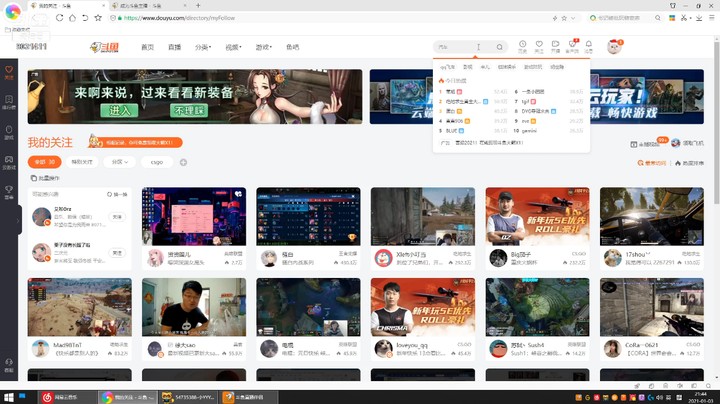Open the 鱼吧 nav item

[292, 47]
